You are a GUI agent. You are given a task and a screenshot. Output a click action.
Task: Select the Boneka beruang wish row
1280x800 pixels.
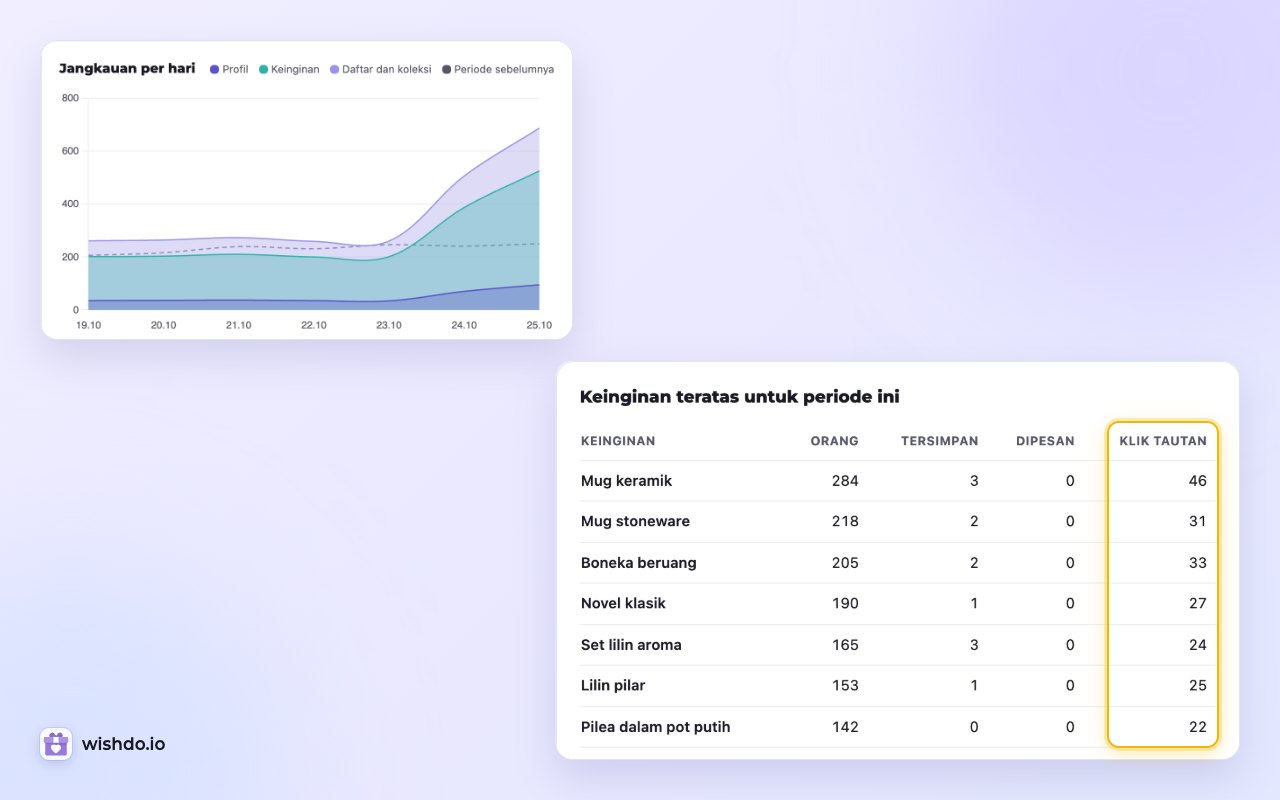coord(898,563)
